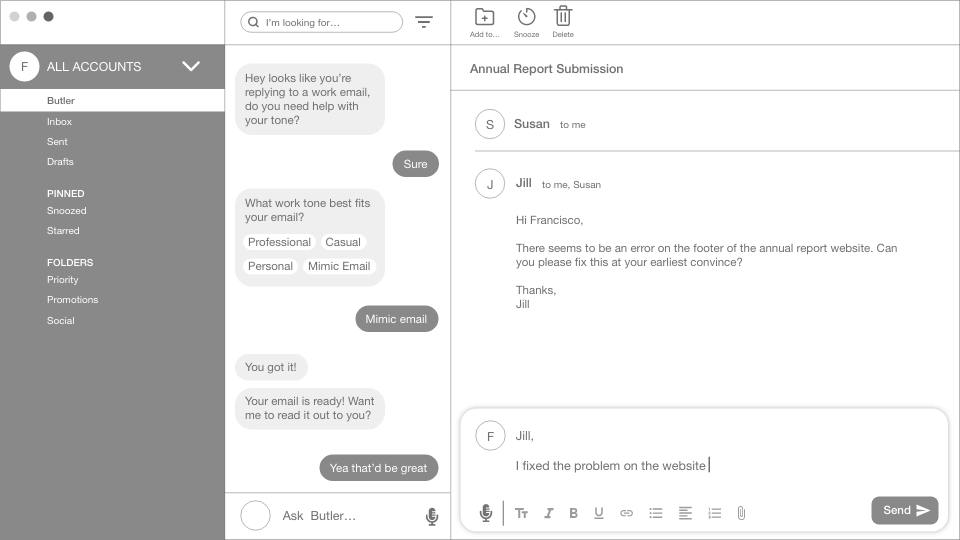Insert a link in the reply
The height and width of the screenshot is (540, 960).
point(626,513)
